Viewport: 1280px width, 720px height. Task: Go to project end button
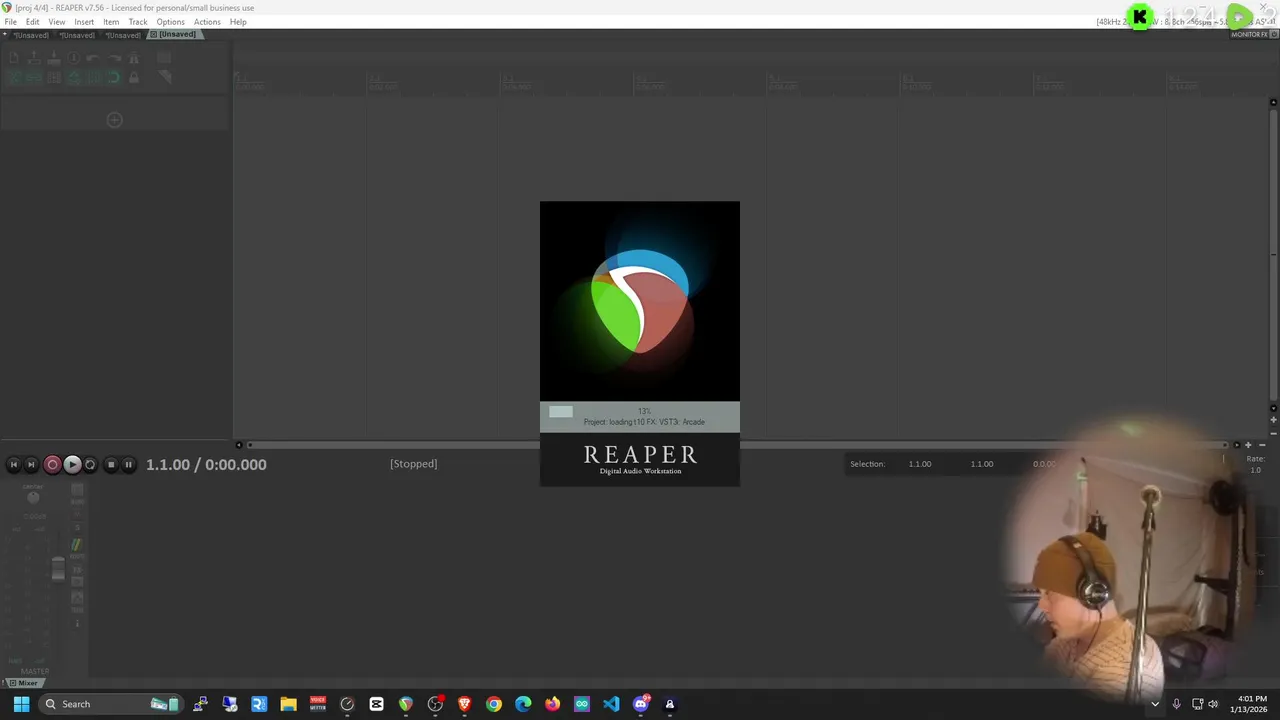click(31, 464)
